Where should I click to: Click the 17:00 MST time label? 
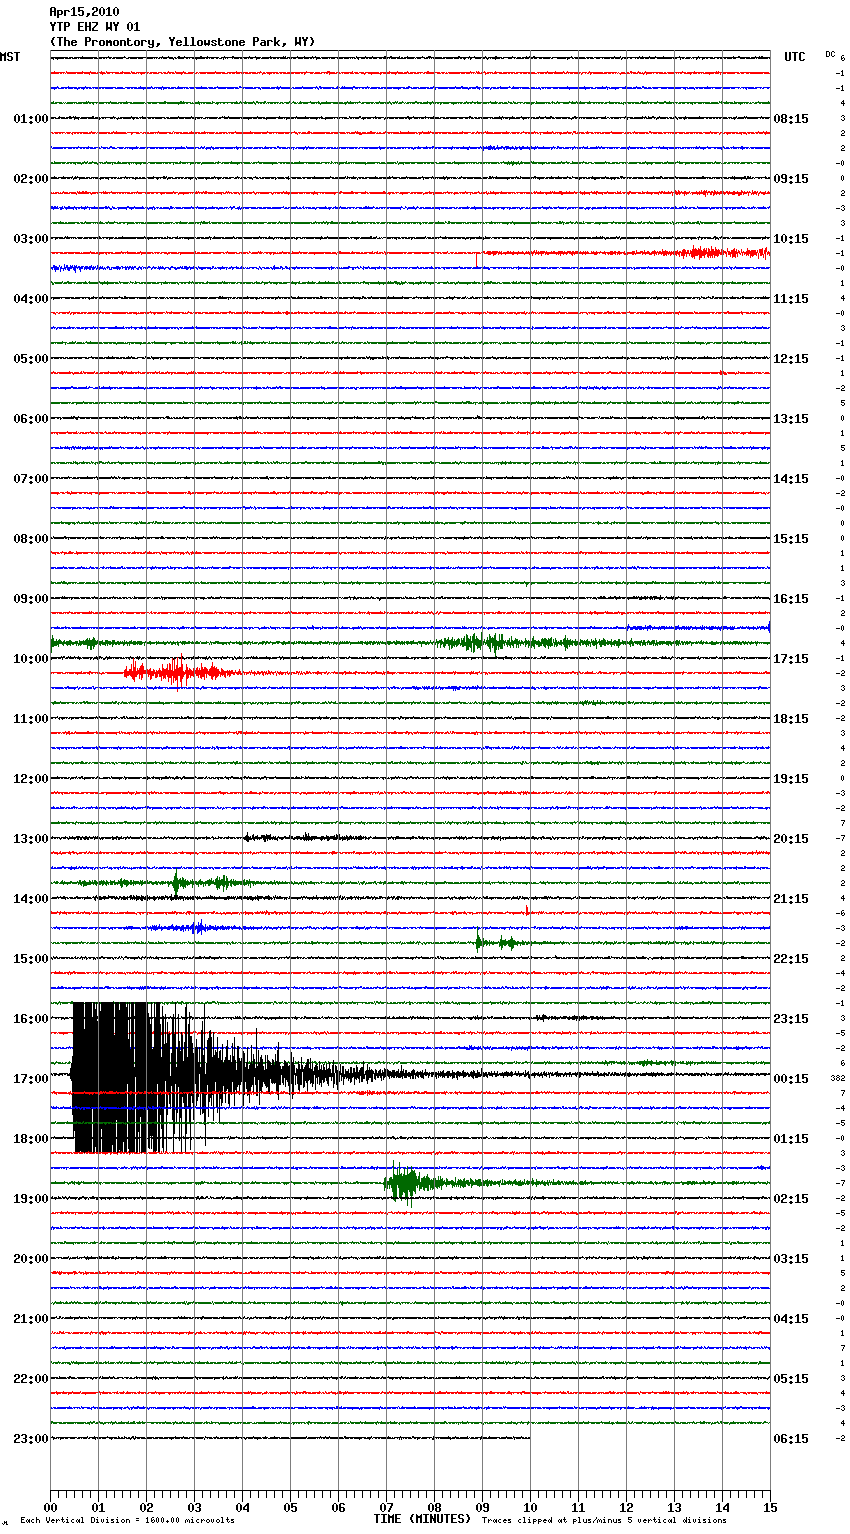tap(30, 1079)
